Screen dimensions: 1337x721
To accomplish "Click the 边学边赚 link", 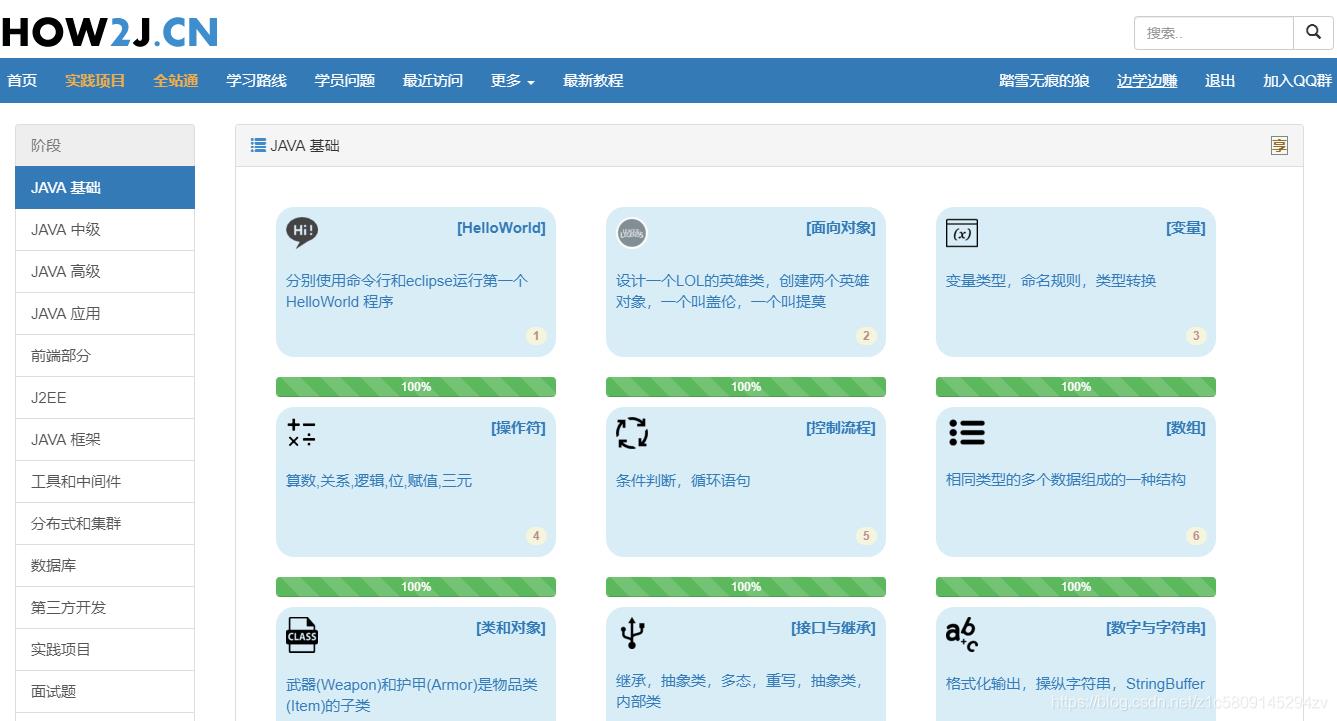I will click(x=1147, y=81).
